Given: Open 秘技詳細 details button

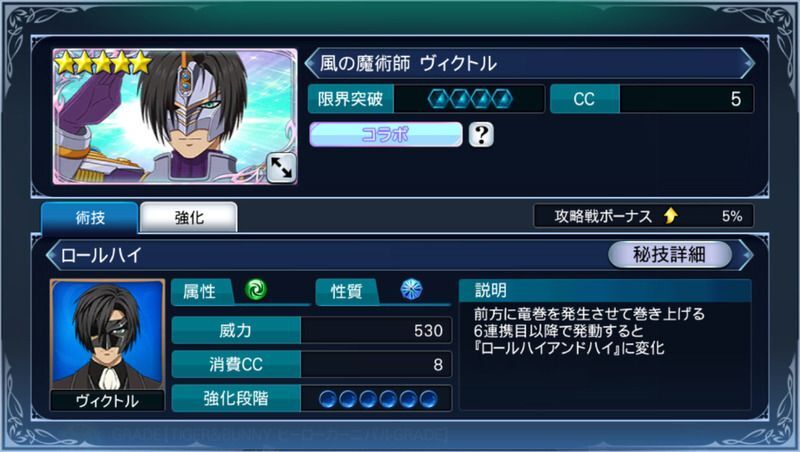Looking at the screenshot, I should click(669, 254).
